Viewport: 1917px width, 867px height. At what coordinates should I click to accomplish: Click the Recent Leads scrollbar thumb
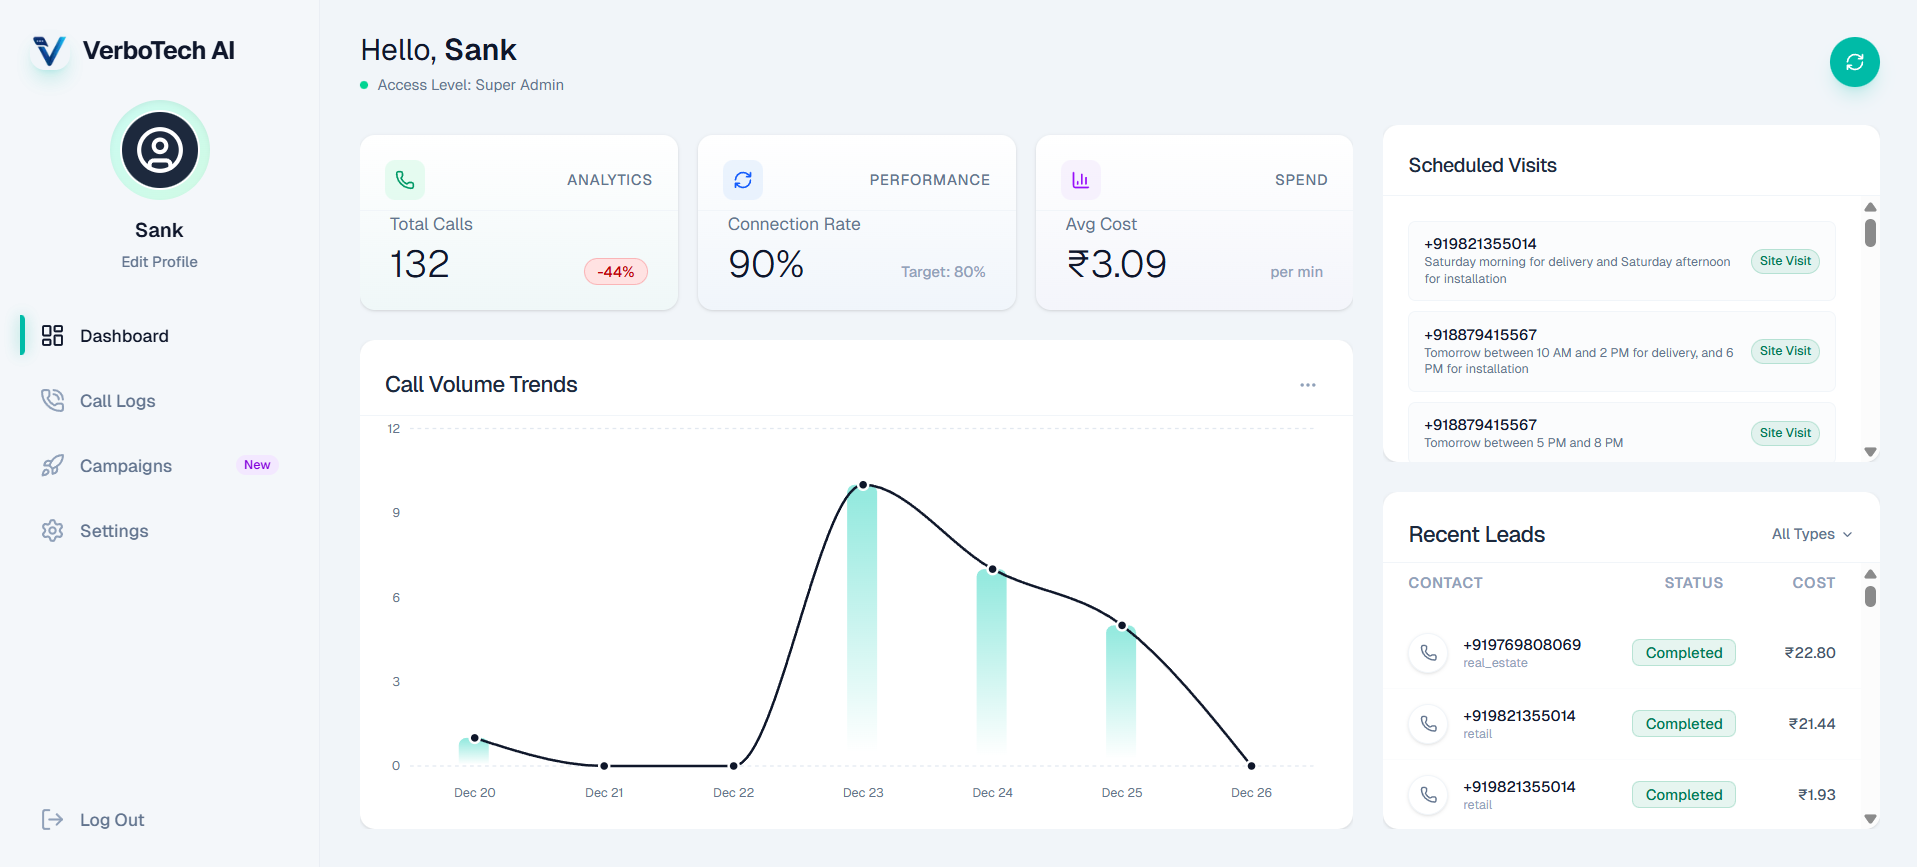pyautogui.click(x=1870, y=596)
